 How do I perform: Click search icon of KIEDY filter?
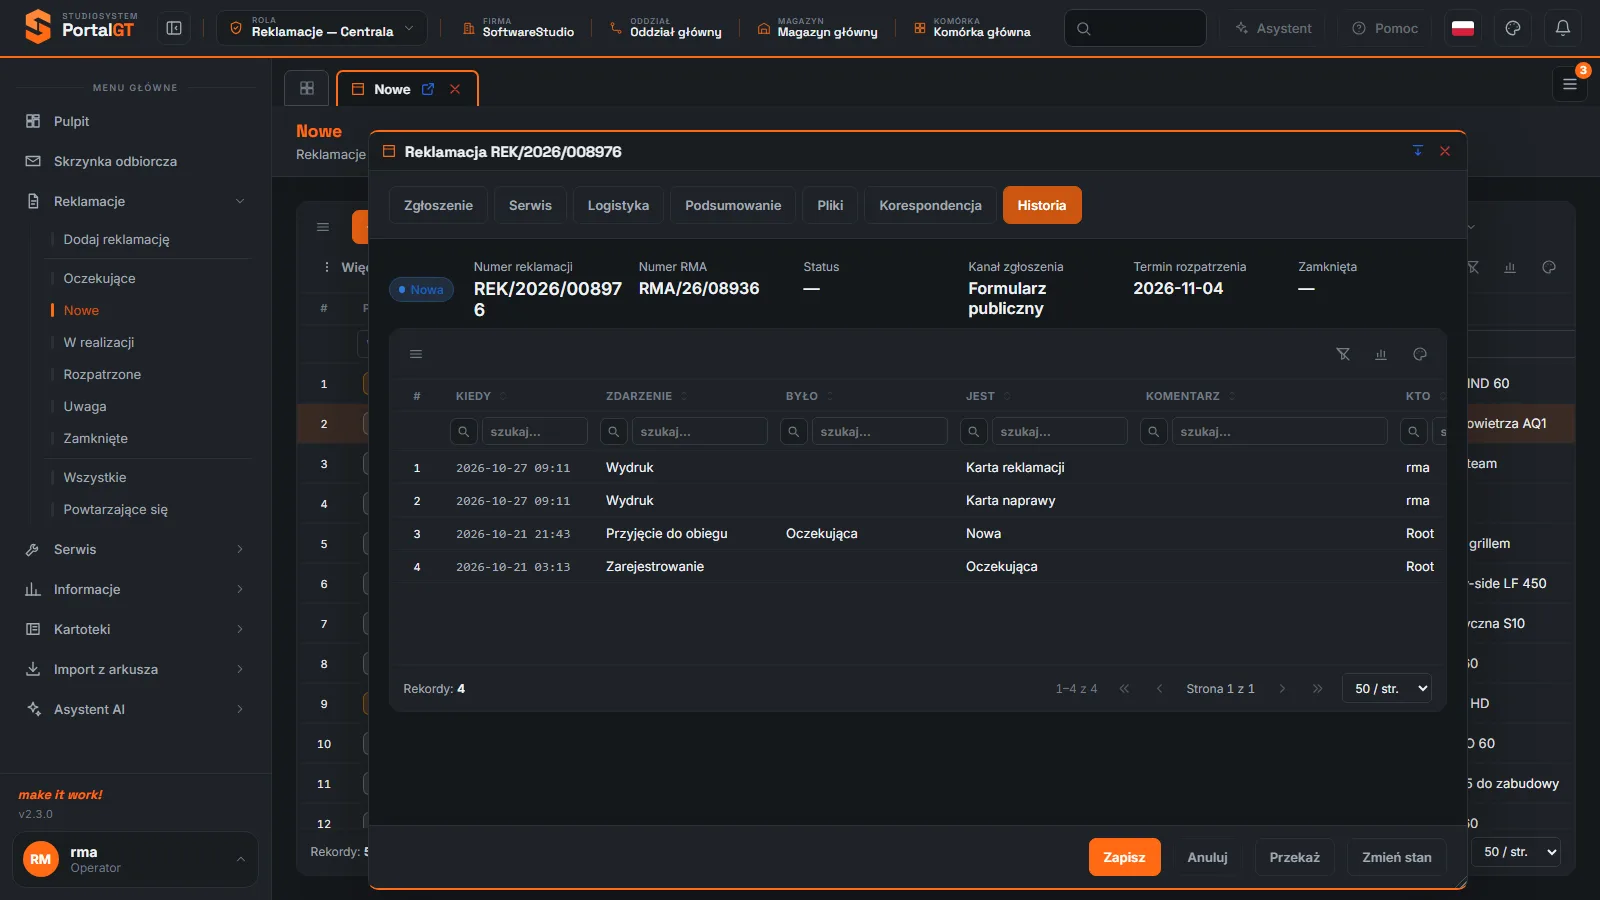click(x=463, y=431)
